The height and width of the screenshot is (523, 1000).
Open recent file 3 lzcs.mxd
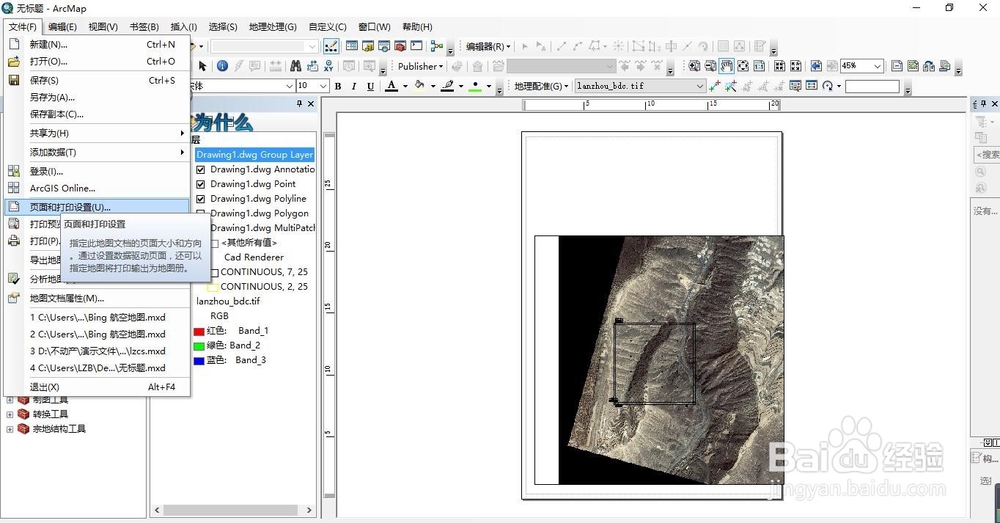tap(96, 351)
